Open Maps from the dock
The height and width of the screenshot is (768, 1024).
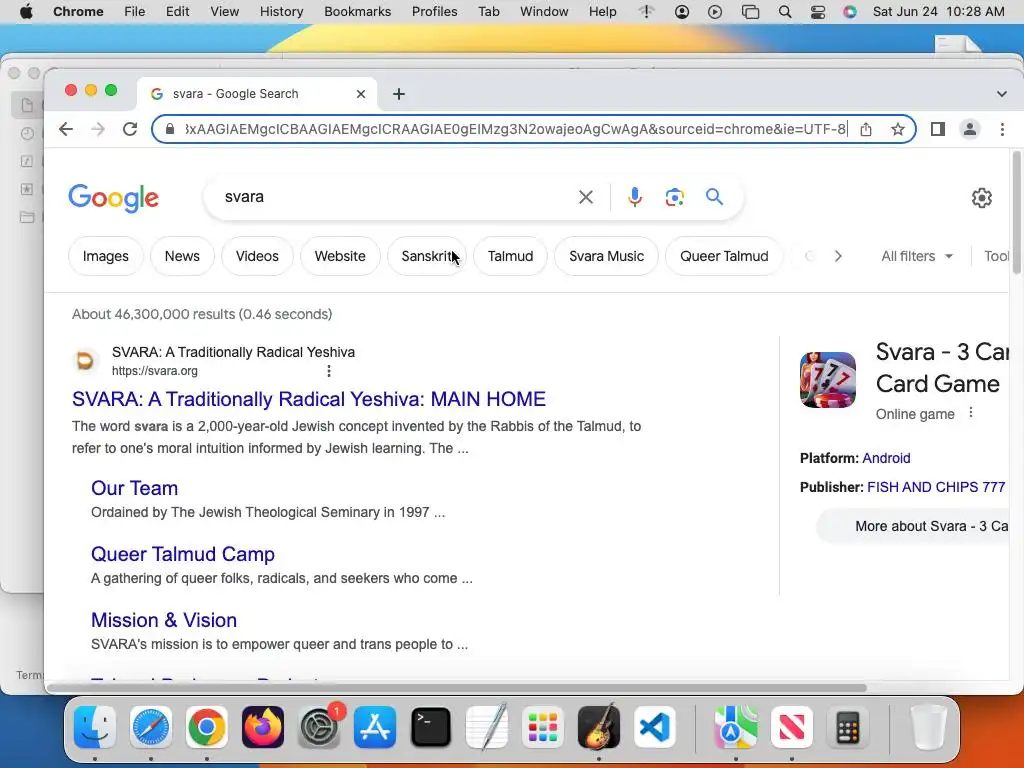[x=735, y=727]
